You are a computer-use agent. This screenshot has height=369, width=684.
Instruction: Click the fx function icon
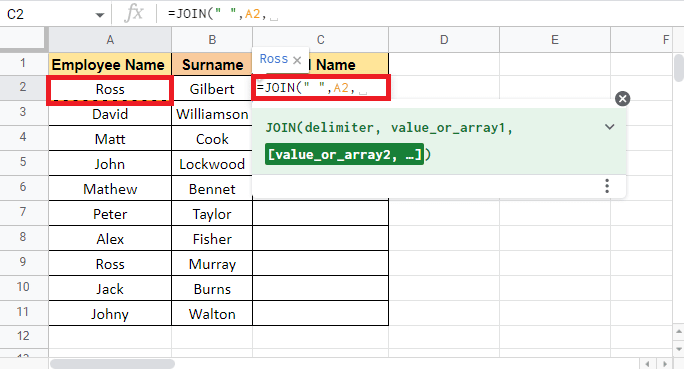pyautogui.click(x=133, y=14)
